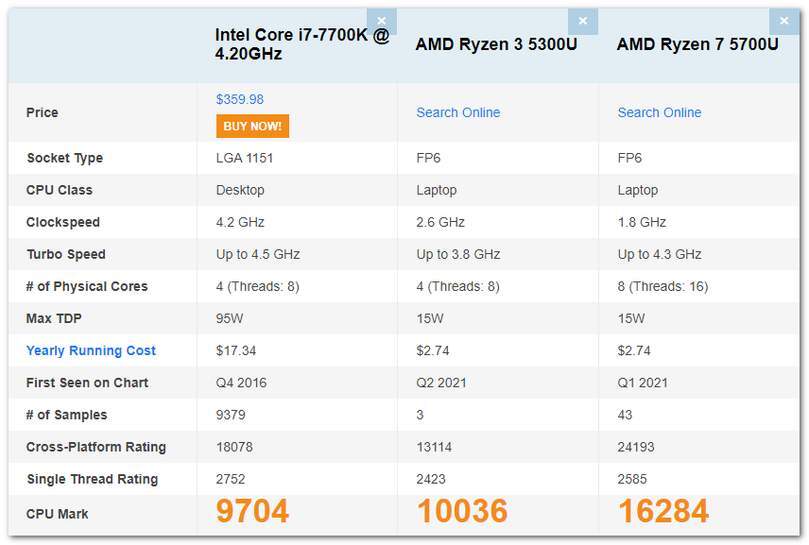Click the AMD Ryzen 3 5300U heading

click(495, 44)
